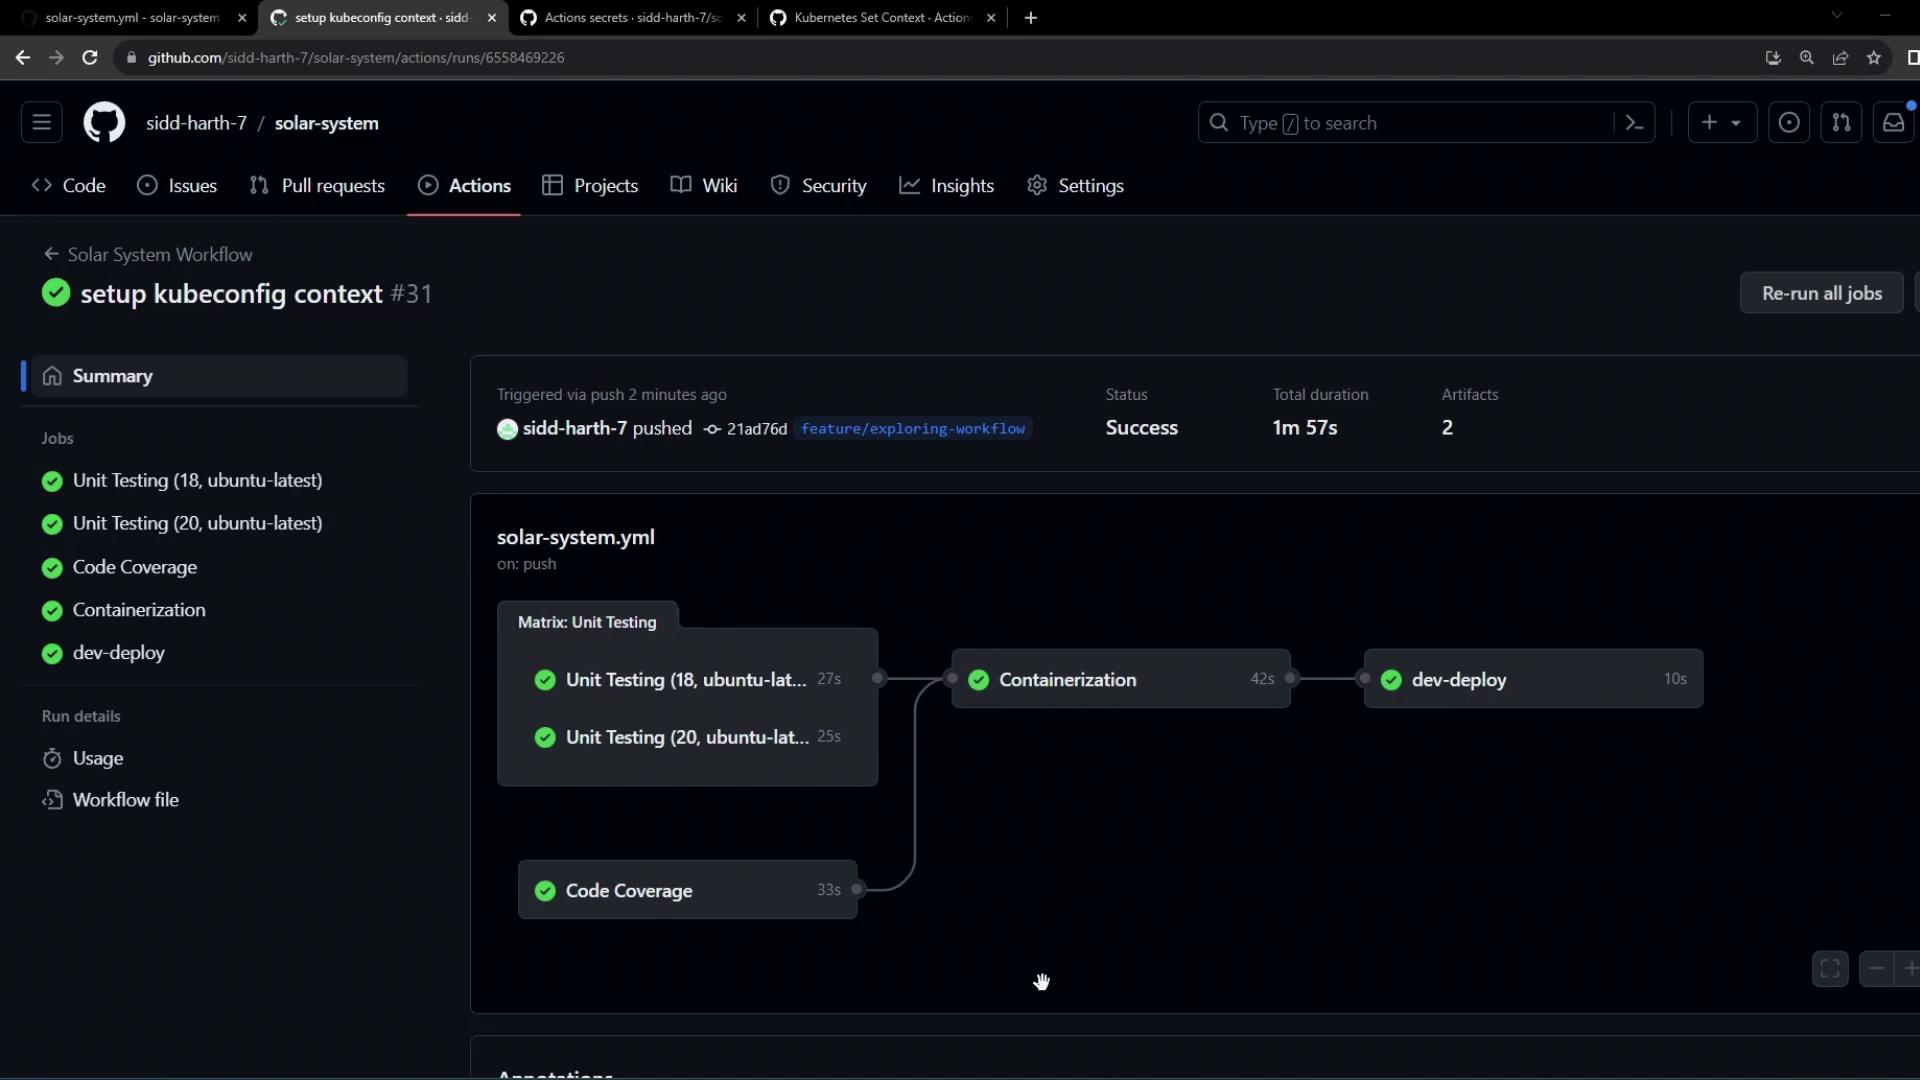This screenshot has height=1080, width=1920.
Task: Zoom out the workflow graph
Action: [1876, 968]
